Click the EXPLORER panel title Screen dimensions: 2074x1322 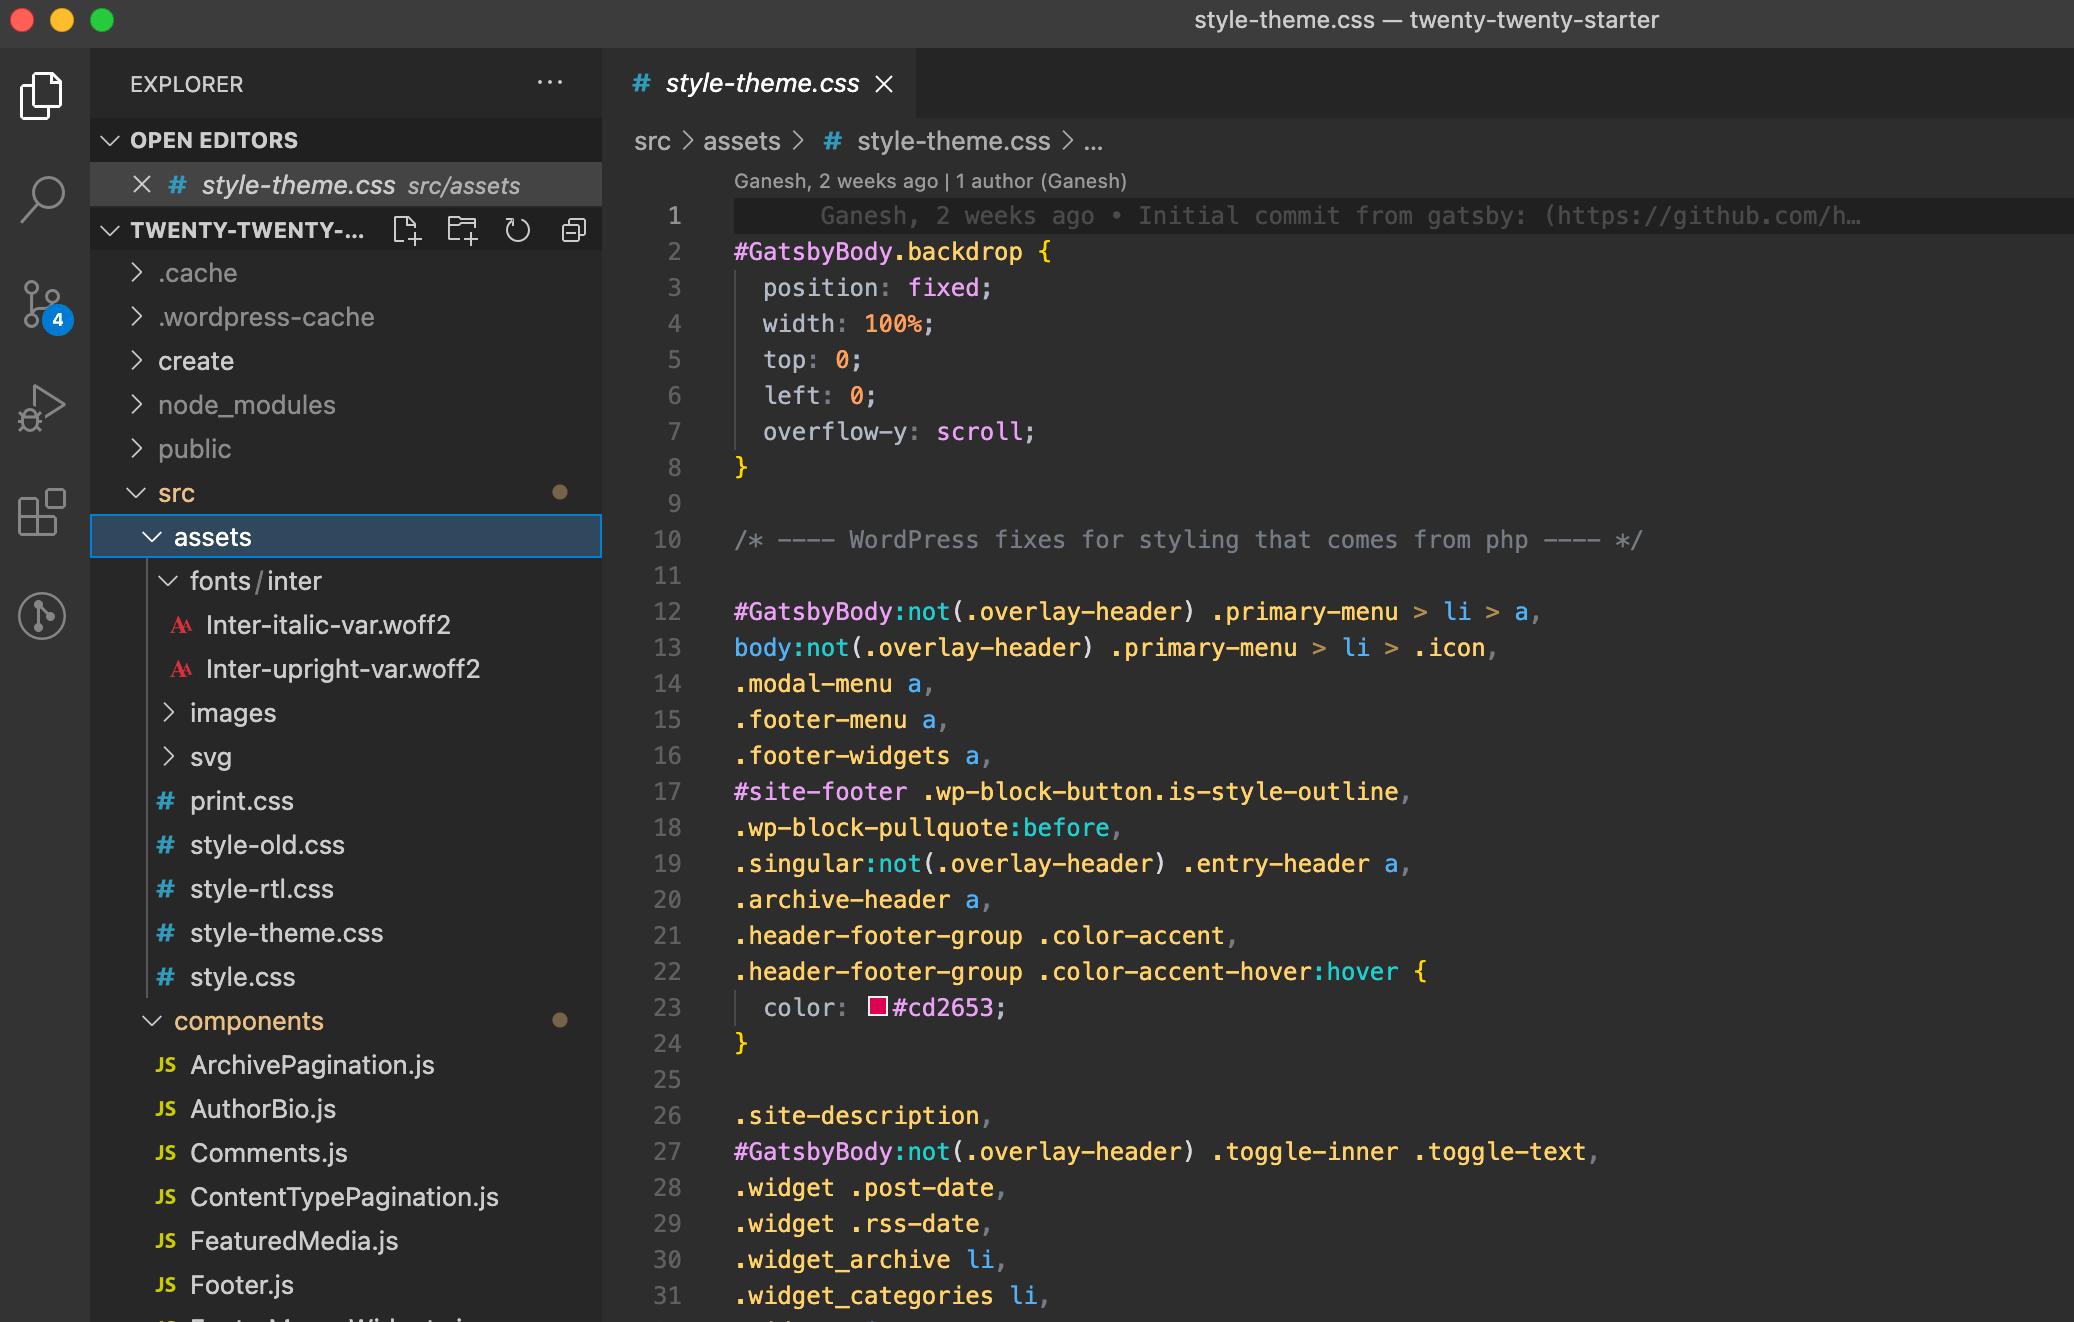coord(187,84)
